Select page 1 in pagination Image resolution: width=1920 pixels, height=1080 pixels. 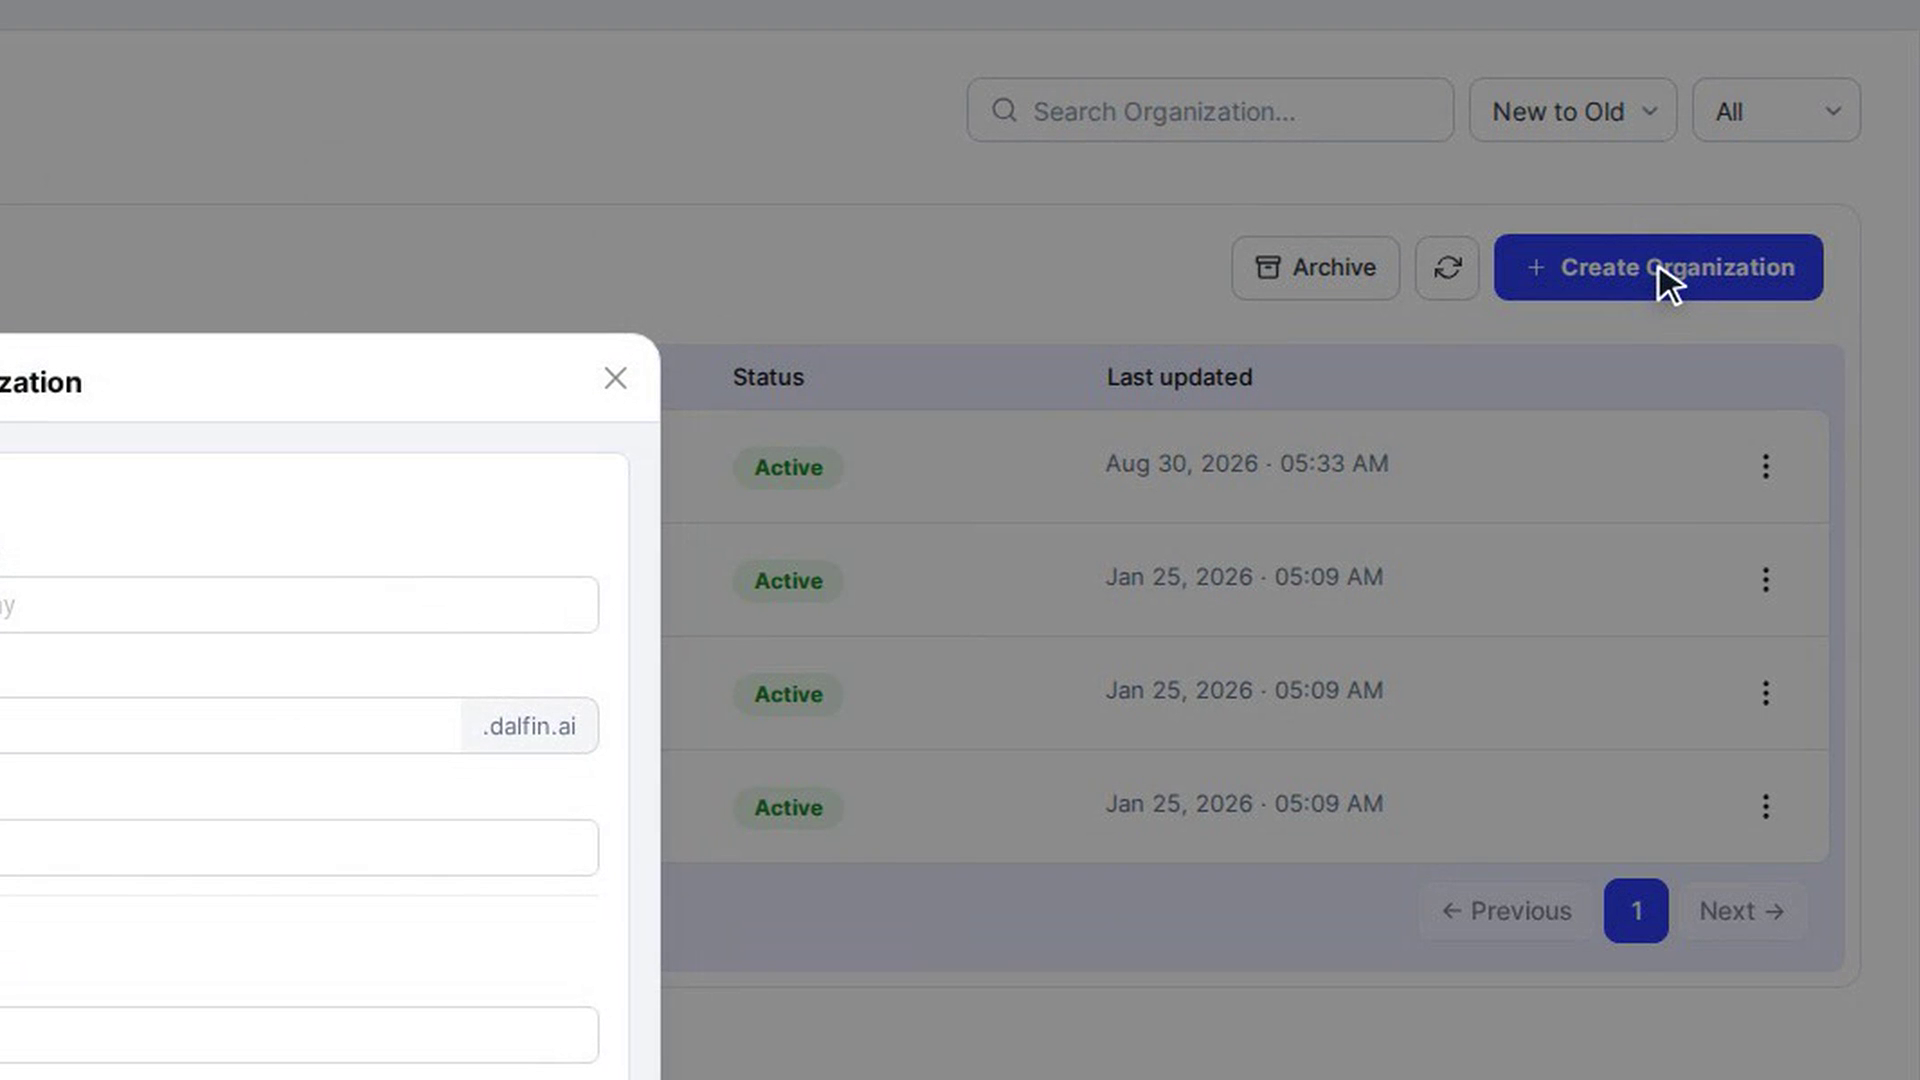pyautogui.click(x=1636, y=911)
